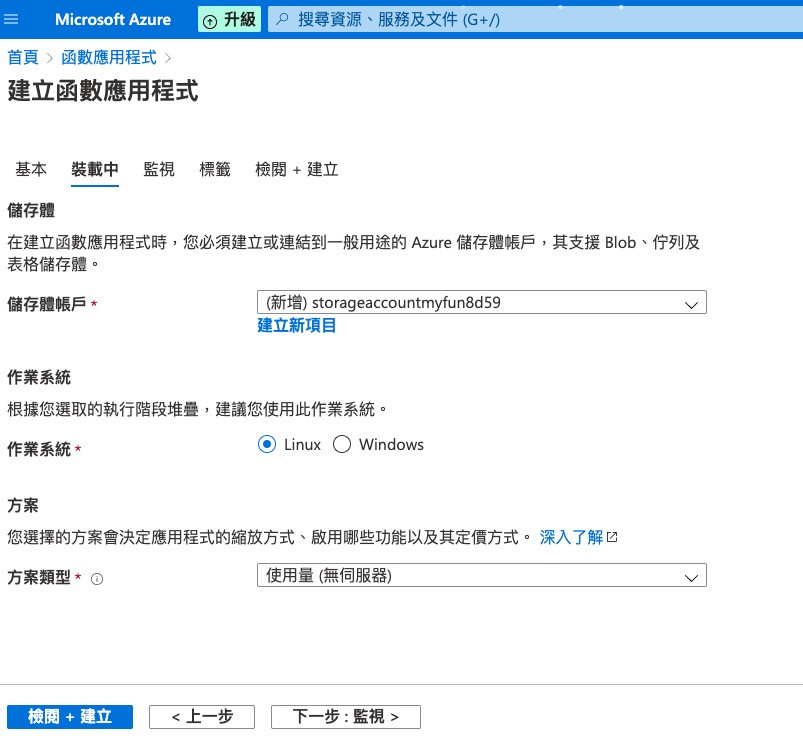
Task: Click the 方案 section heading
Action: point(23,505)
